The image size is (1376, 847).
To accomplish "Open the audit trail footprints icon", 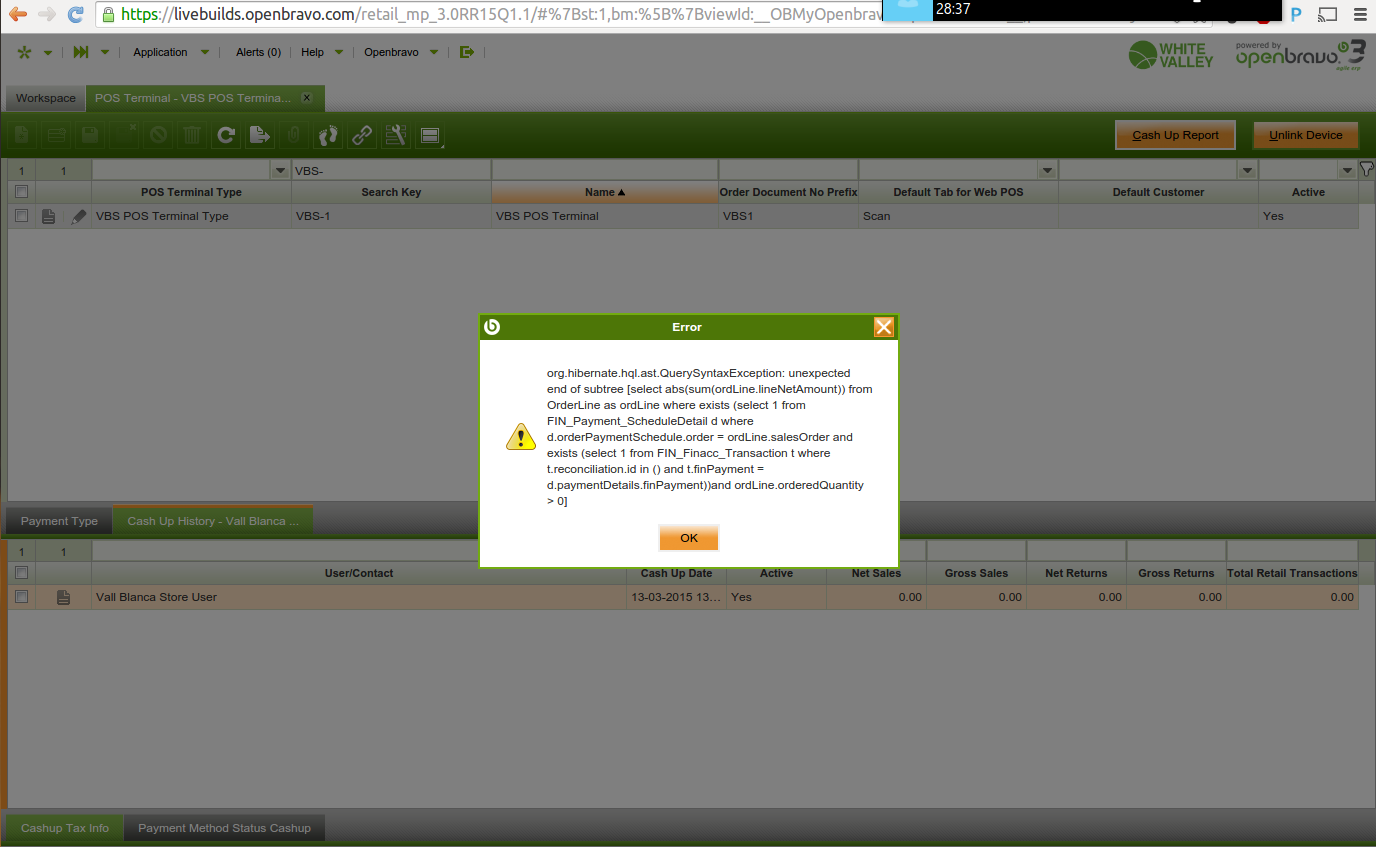I will [328, 135].
